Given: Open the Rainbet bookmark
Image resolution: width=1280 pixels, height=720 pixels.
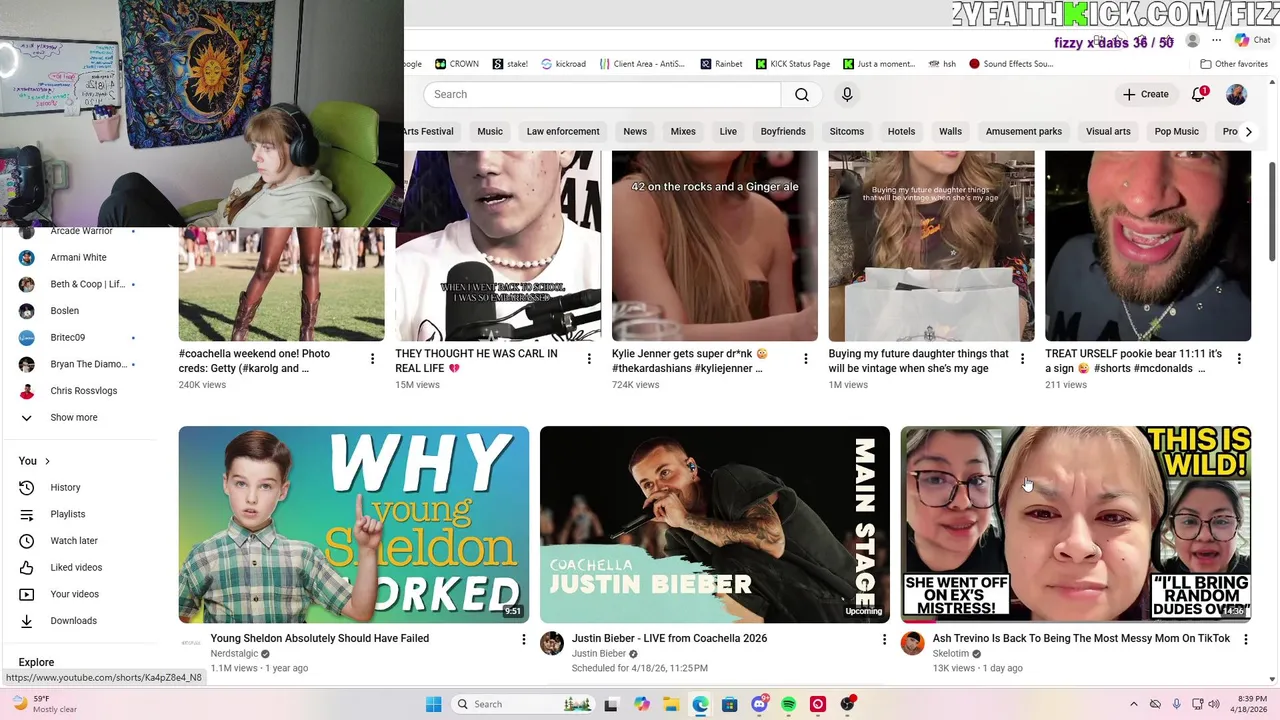Looking at the screenshot, I should pos(721,64).
